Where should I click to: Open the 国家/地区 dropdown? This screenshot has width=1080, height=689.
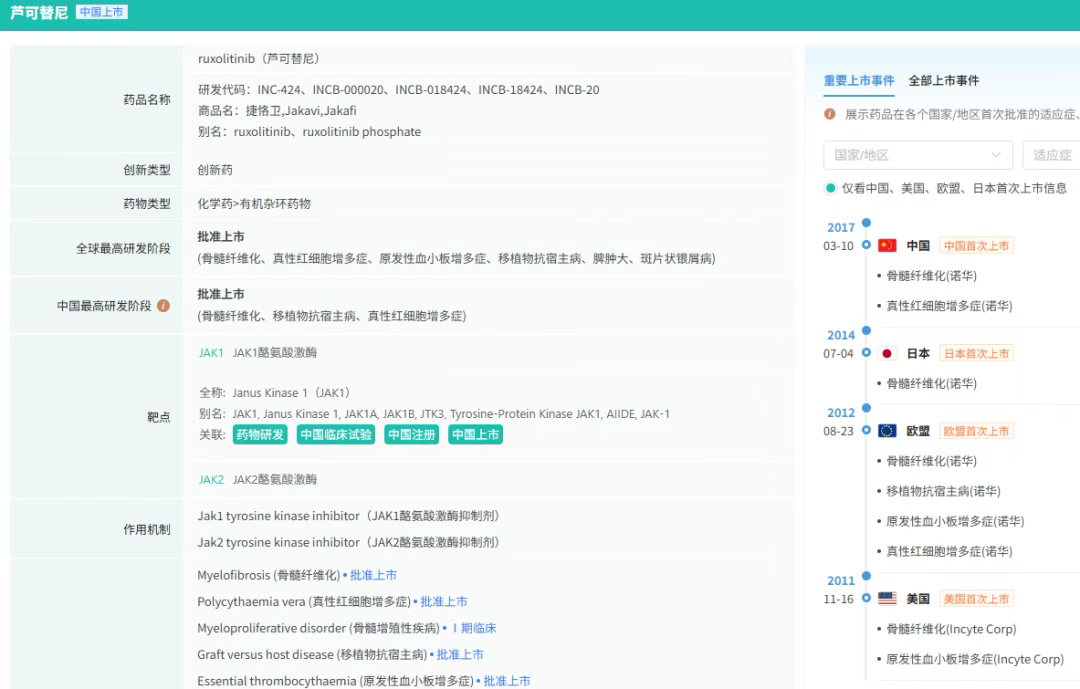point(917,155)
